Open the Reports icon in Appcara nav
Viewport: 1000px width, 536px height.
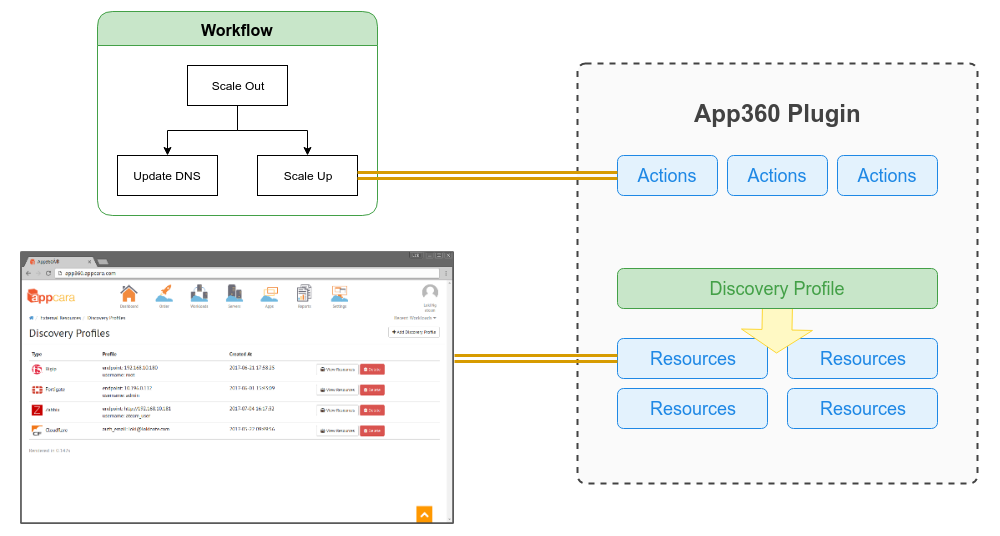(304, 294)
